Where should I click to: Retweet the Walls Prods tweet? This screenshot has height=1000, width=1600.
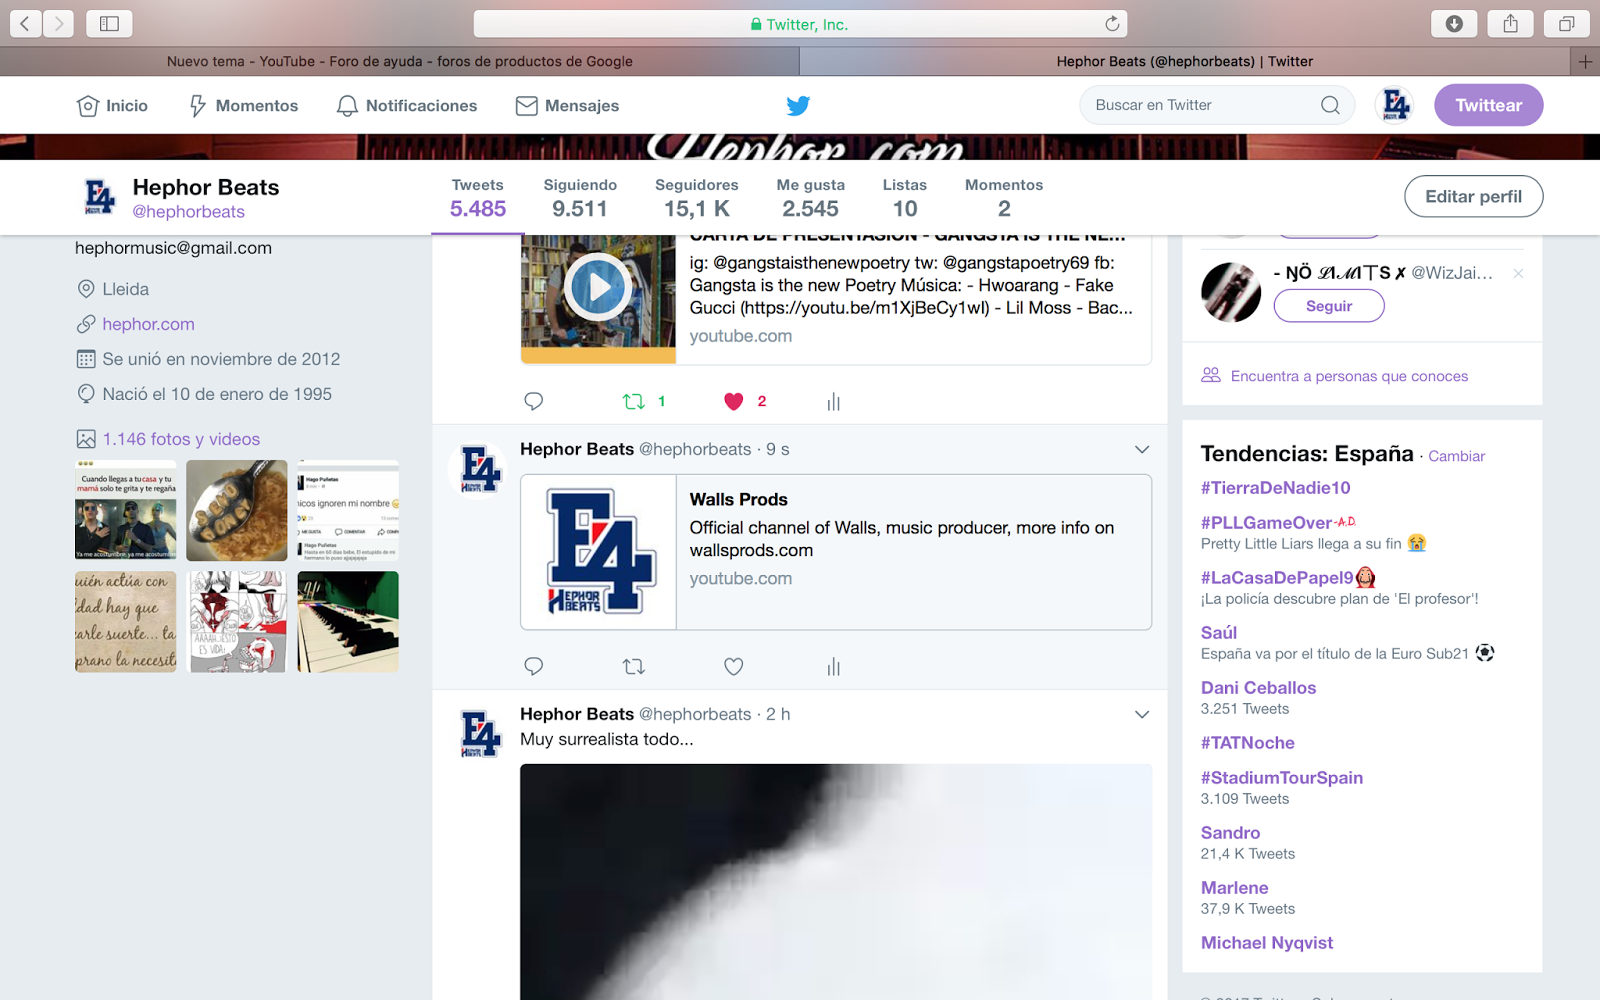point(634,667)
